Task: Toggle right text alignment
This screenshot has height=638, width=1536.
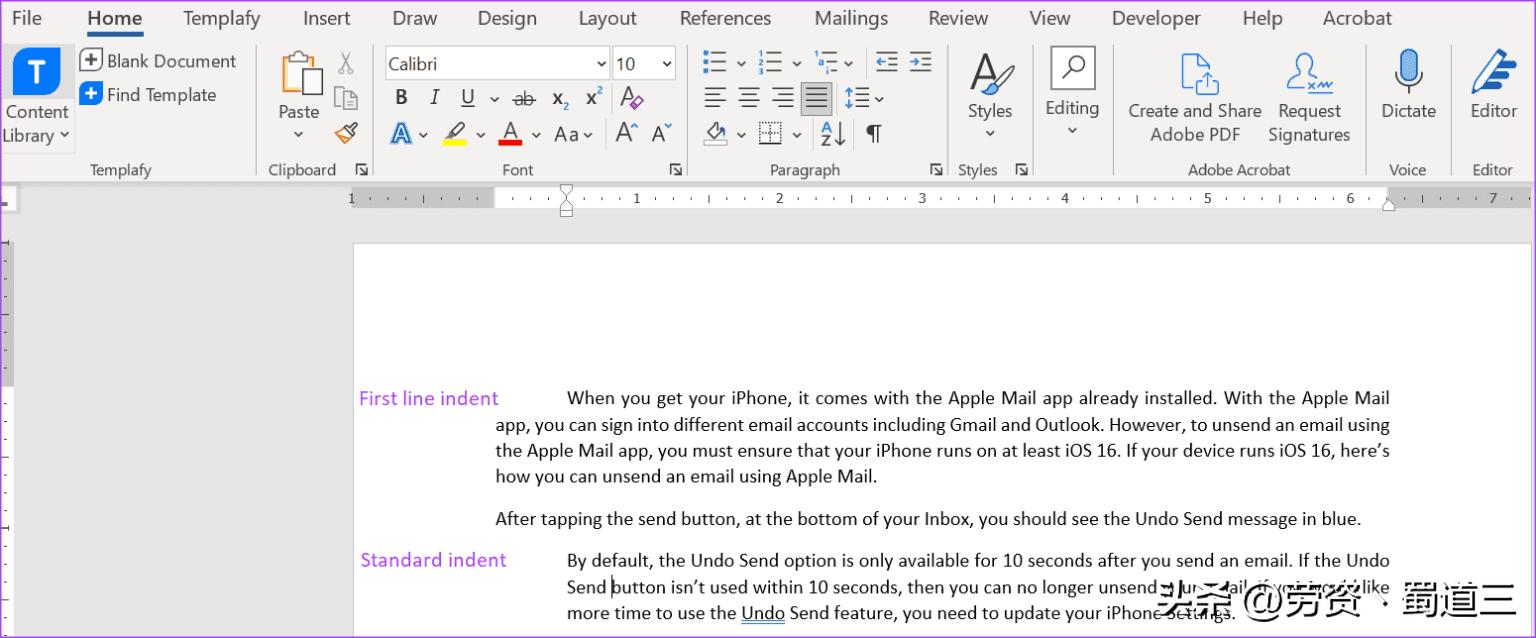Action: point(782,97)
